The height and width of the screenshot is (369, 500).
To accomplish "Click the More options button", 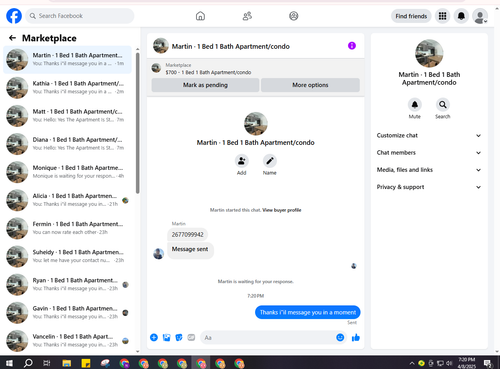I will point(310,85).
